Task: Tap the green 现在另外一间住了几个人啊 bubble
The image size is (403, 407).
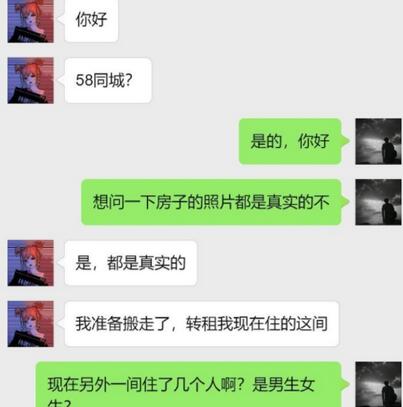Action: coord(188,384)
